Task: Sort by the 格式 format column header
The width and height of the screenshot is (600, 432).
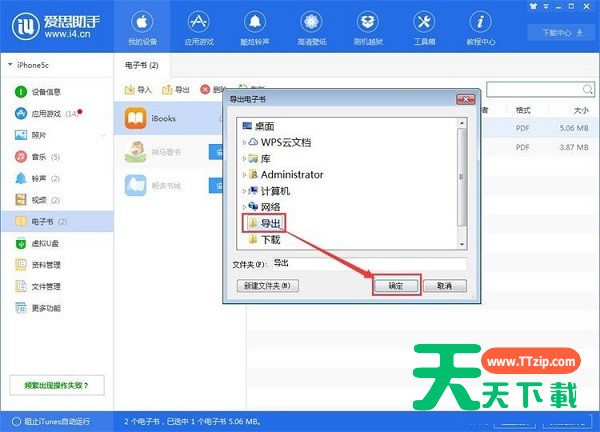Action: [x=523, y=110]
